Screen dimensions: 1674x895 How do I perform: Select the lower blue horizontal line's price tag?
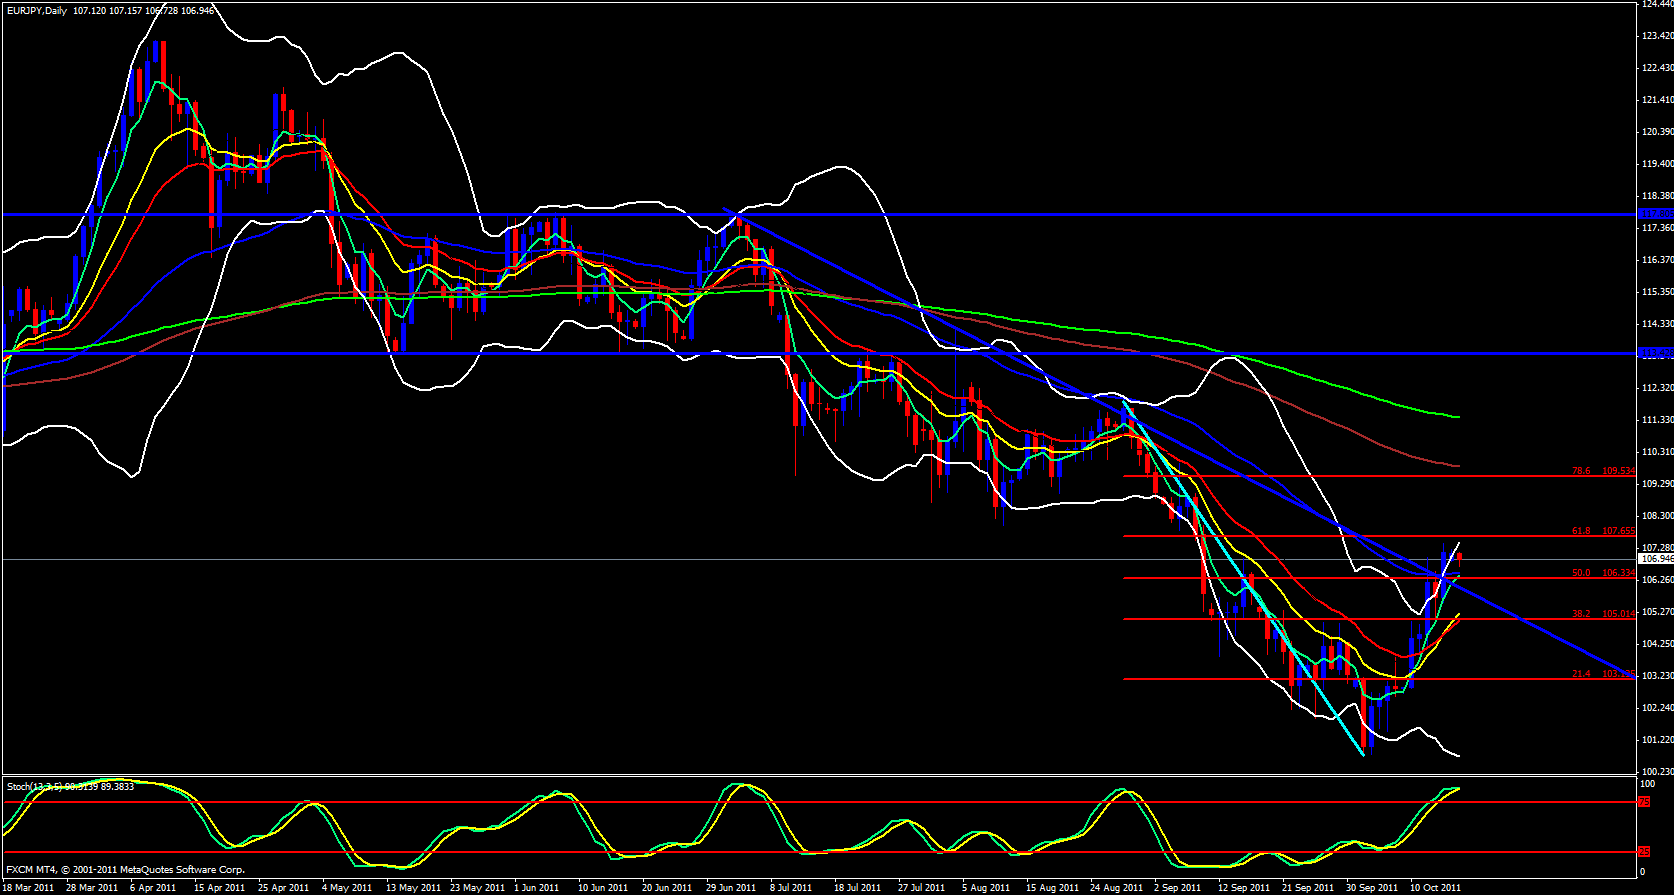pos(1656,353)
